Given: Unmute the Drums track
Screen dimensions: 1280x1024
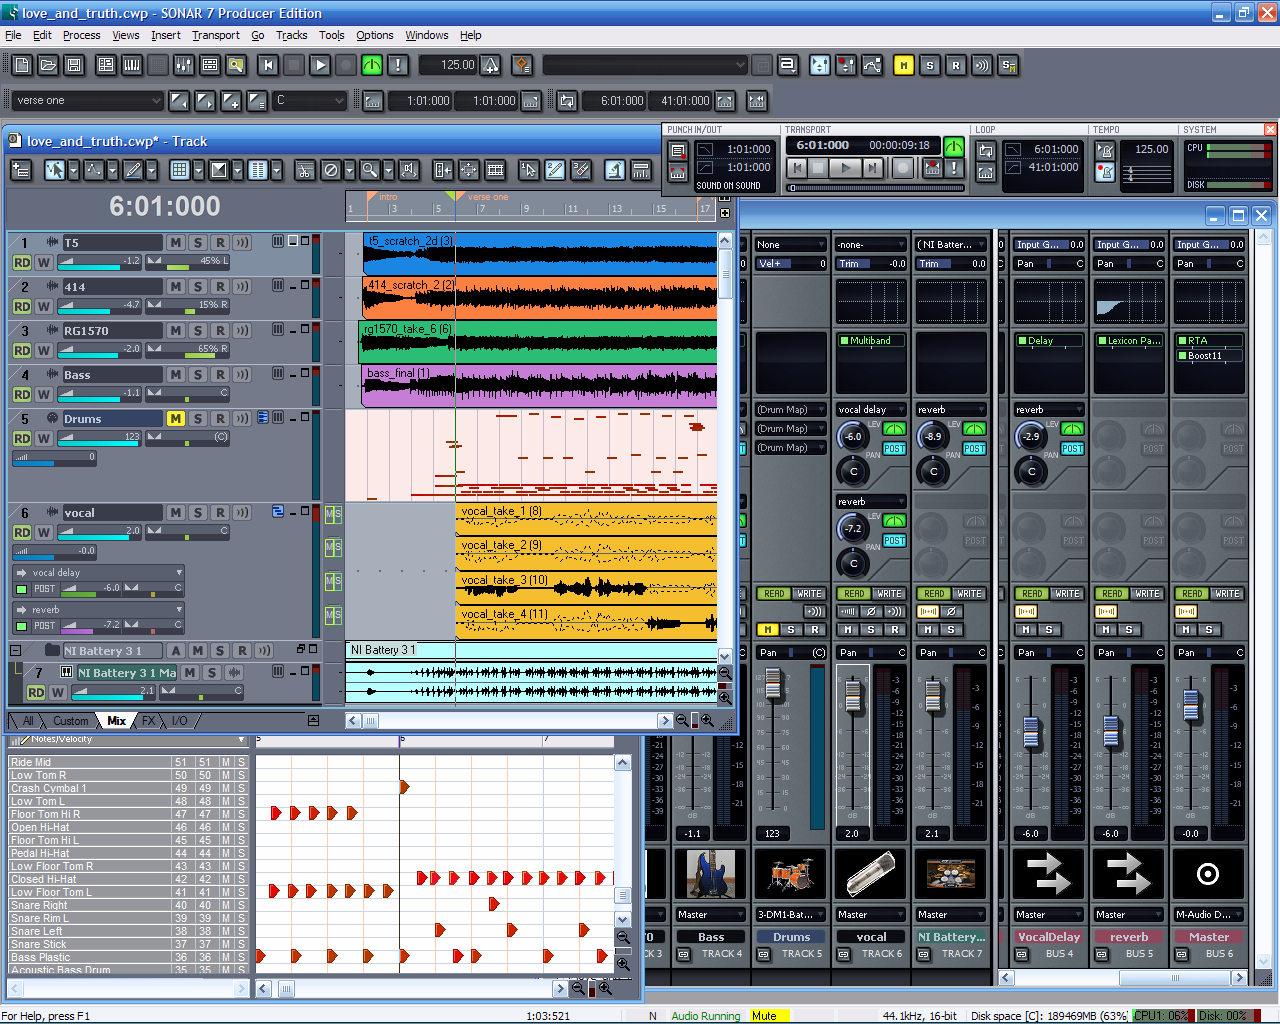Looking at the screenshot, I should pos(176,418).
